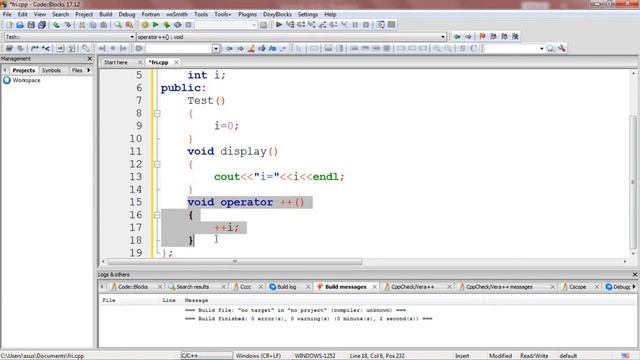The image size is (640, 360).
Task: Switch to the Start here tab
Action: [116, 62]
